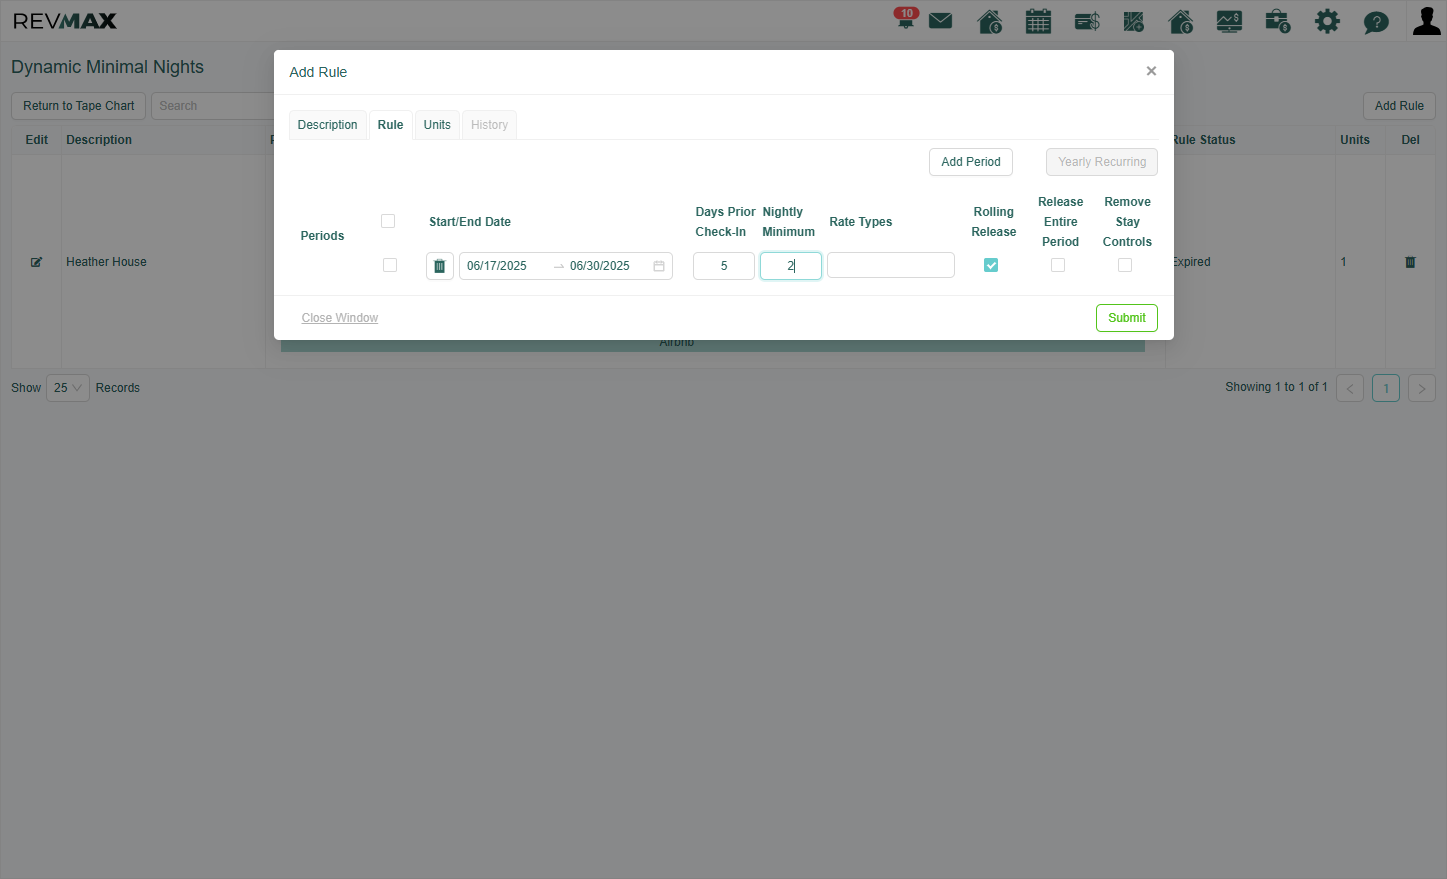Select the Rule tab
The image size is (1447, 879).
(x=390, y=125)
